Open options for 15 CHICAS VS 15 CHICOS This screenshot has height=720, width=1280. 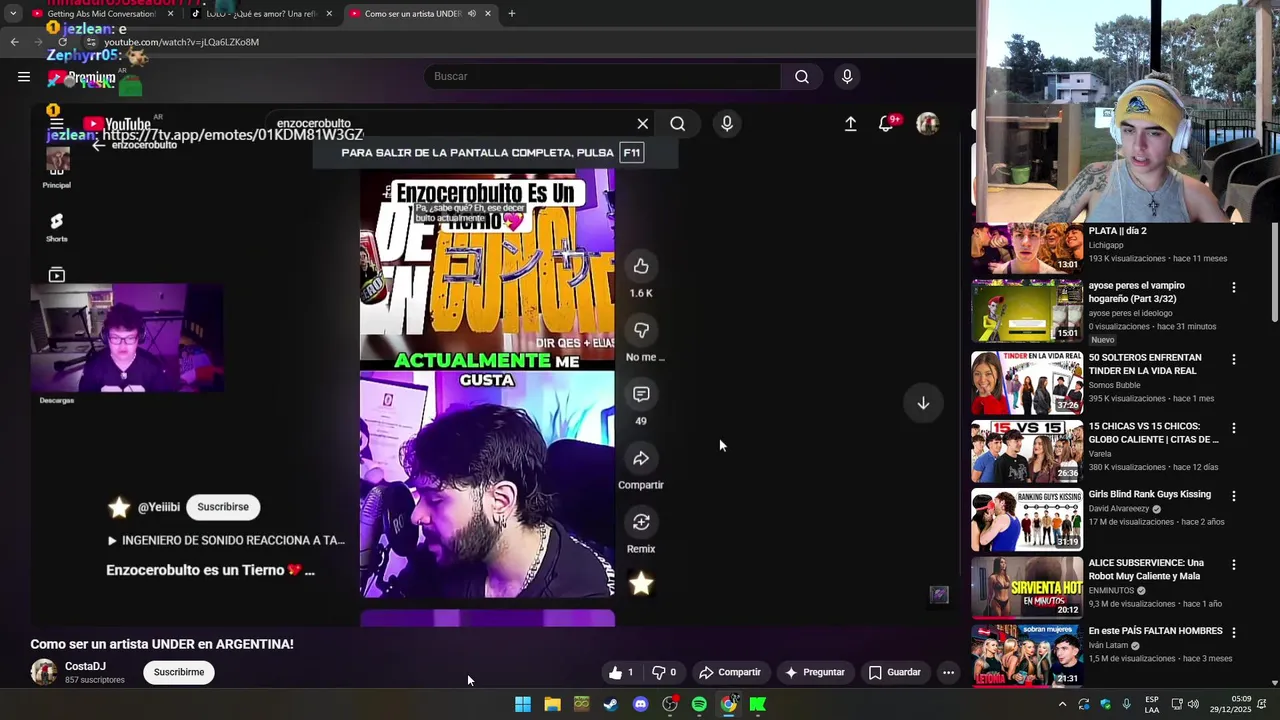pos(1233,428)
